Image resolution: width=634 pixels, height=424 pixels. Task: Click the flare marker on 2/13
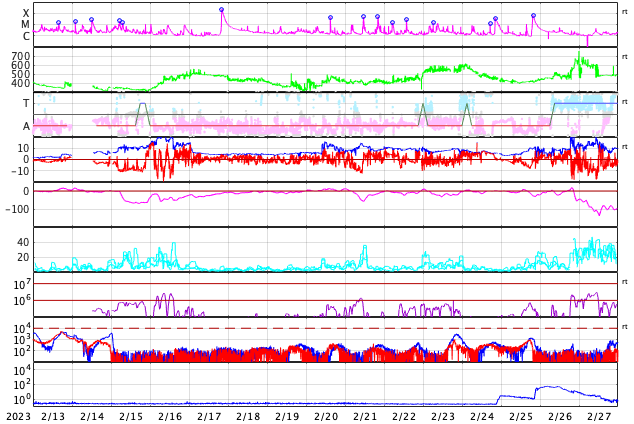(x=58, y=23)
